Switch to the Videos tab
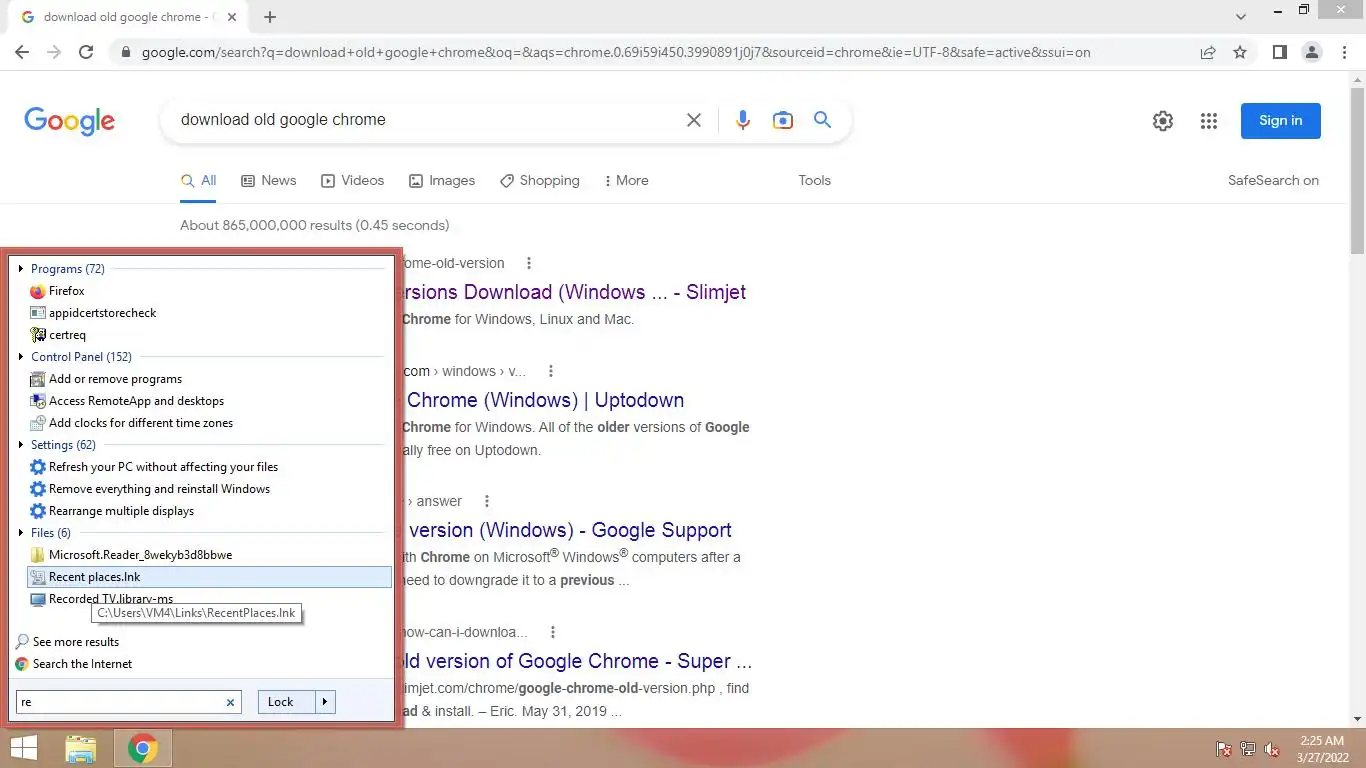Screen dimensions: 1366x768 (352, 181)
